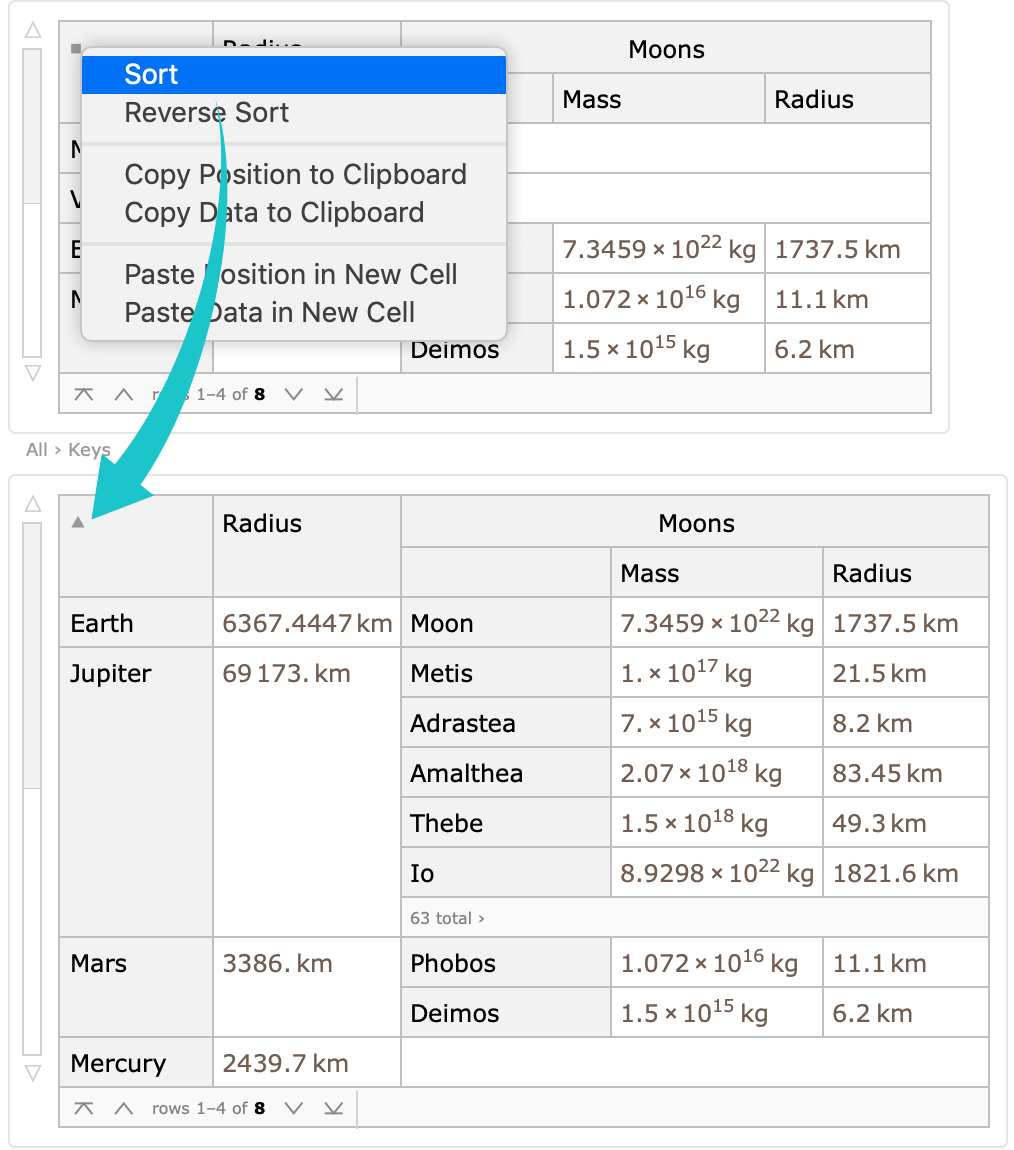
Task: Go to next rows in upper table pager
Action: coord(294,394)
